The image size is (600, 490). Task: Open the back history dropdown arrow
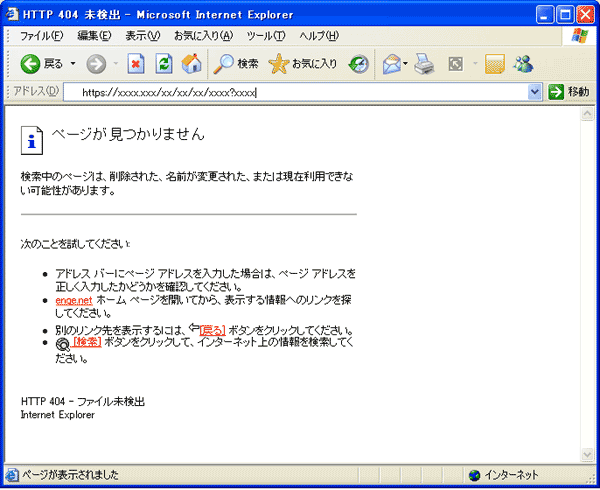(73, 63)
